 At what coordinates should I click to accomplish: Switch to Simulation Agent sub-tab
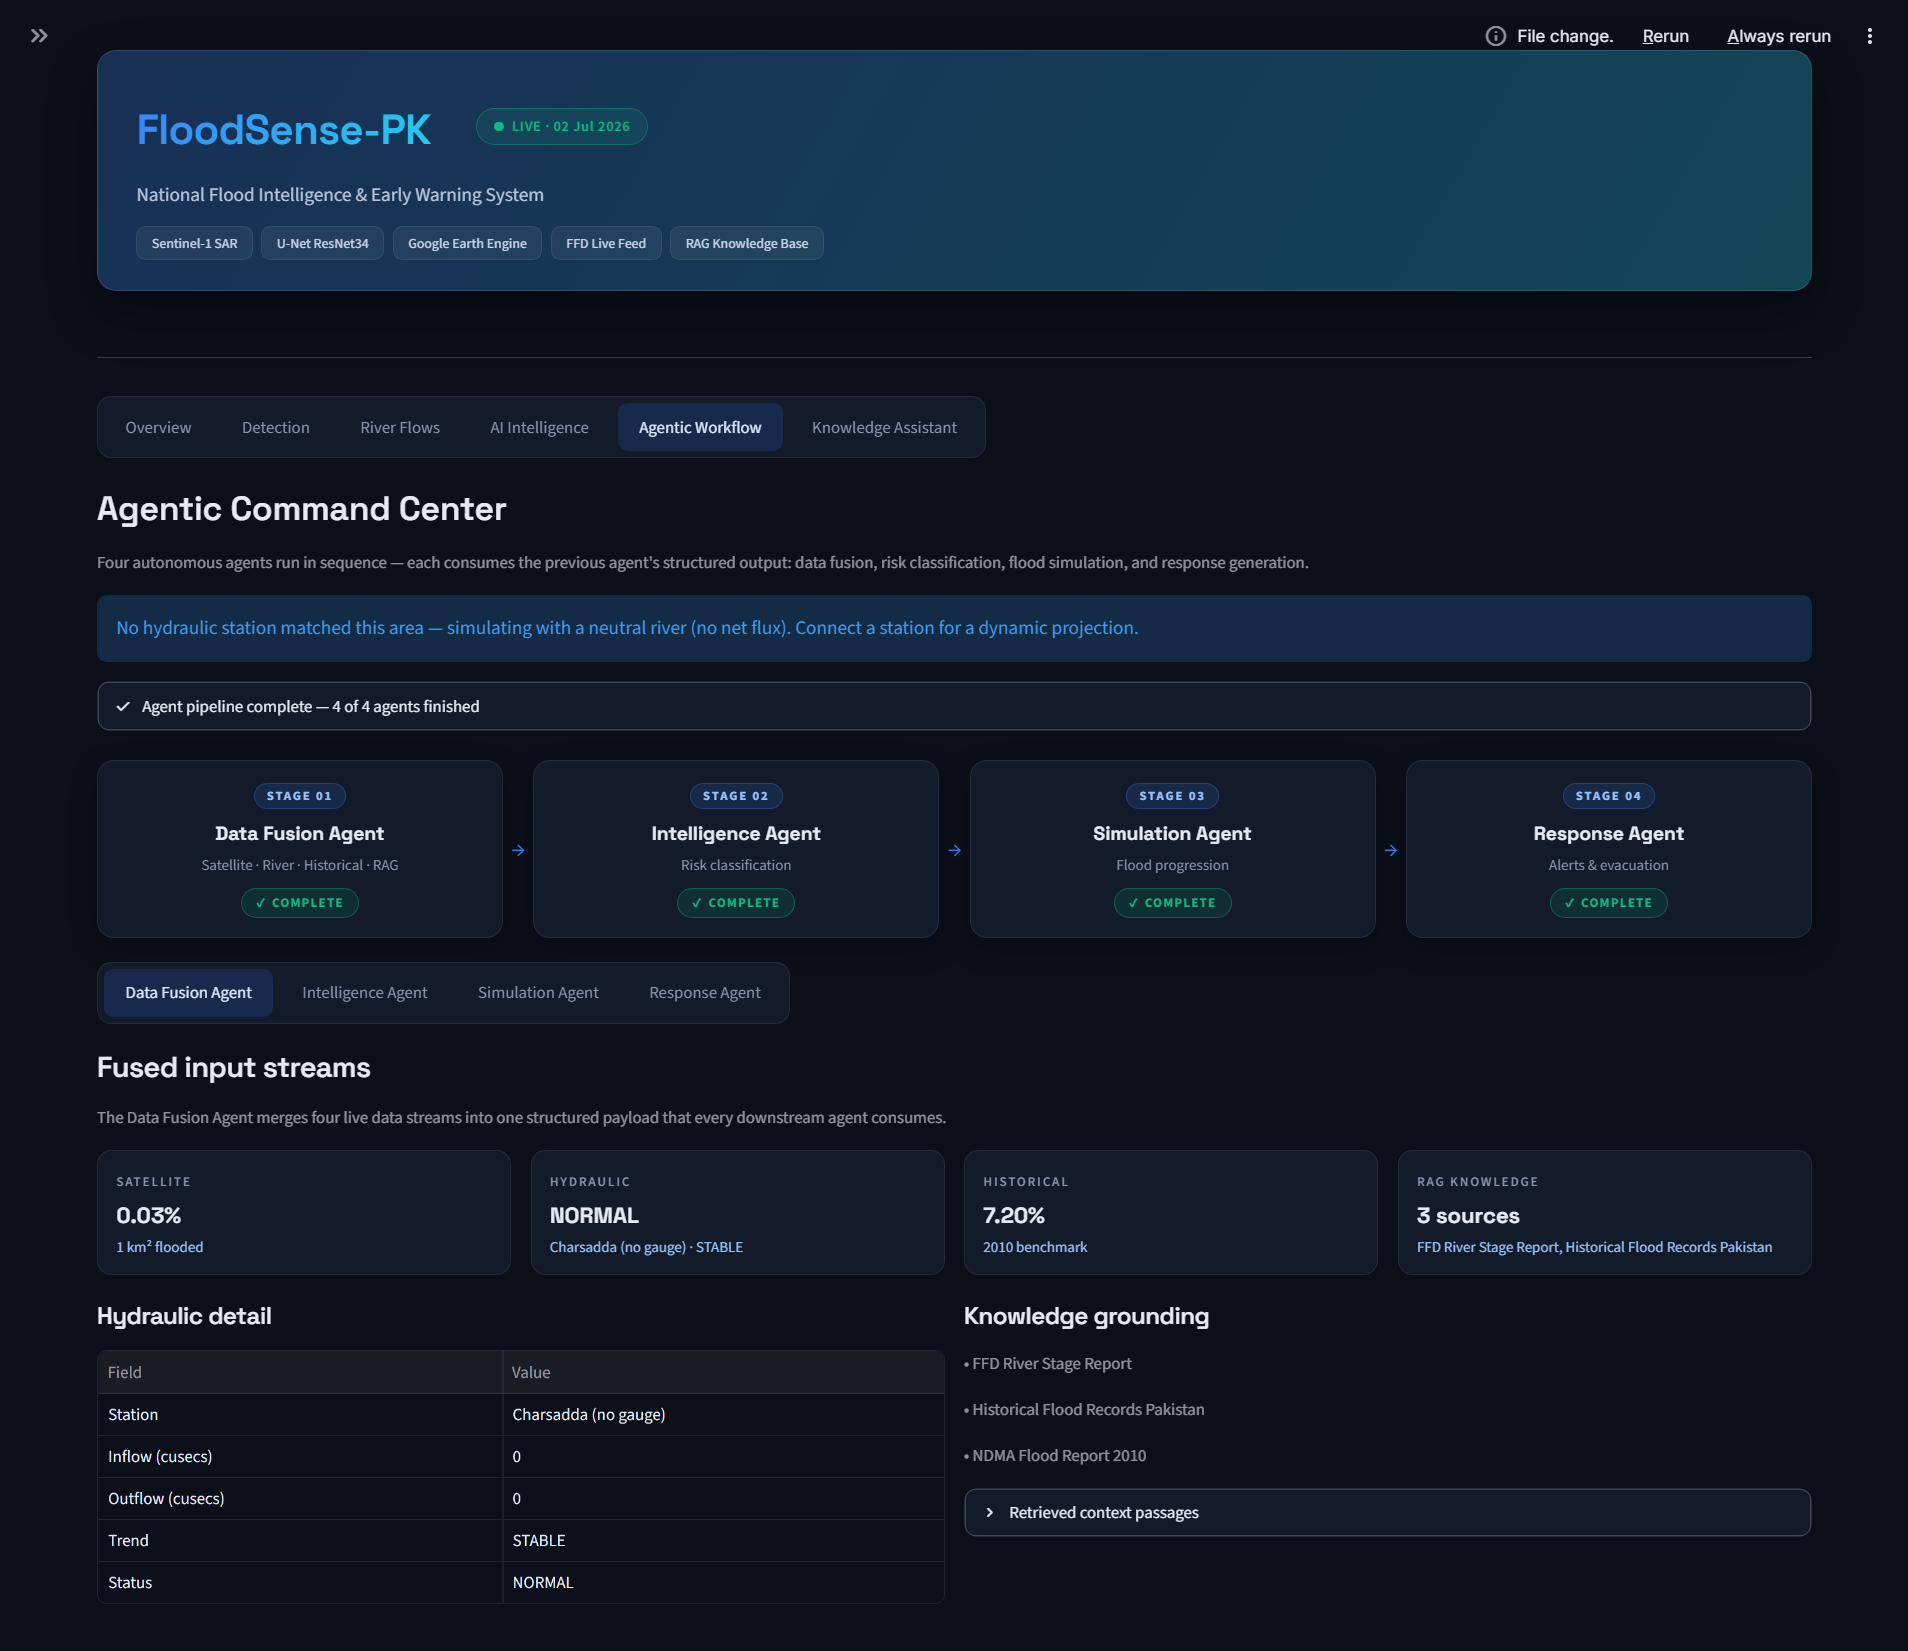tap(538, 992)
